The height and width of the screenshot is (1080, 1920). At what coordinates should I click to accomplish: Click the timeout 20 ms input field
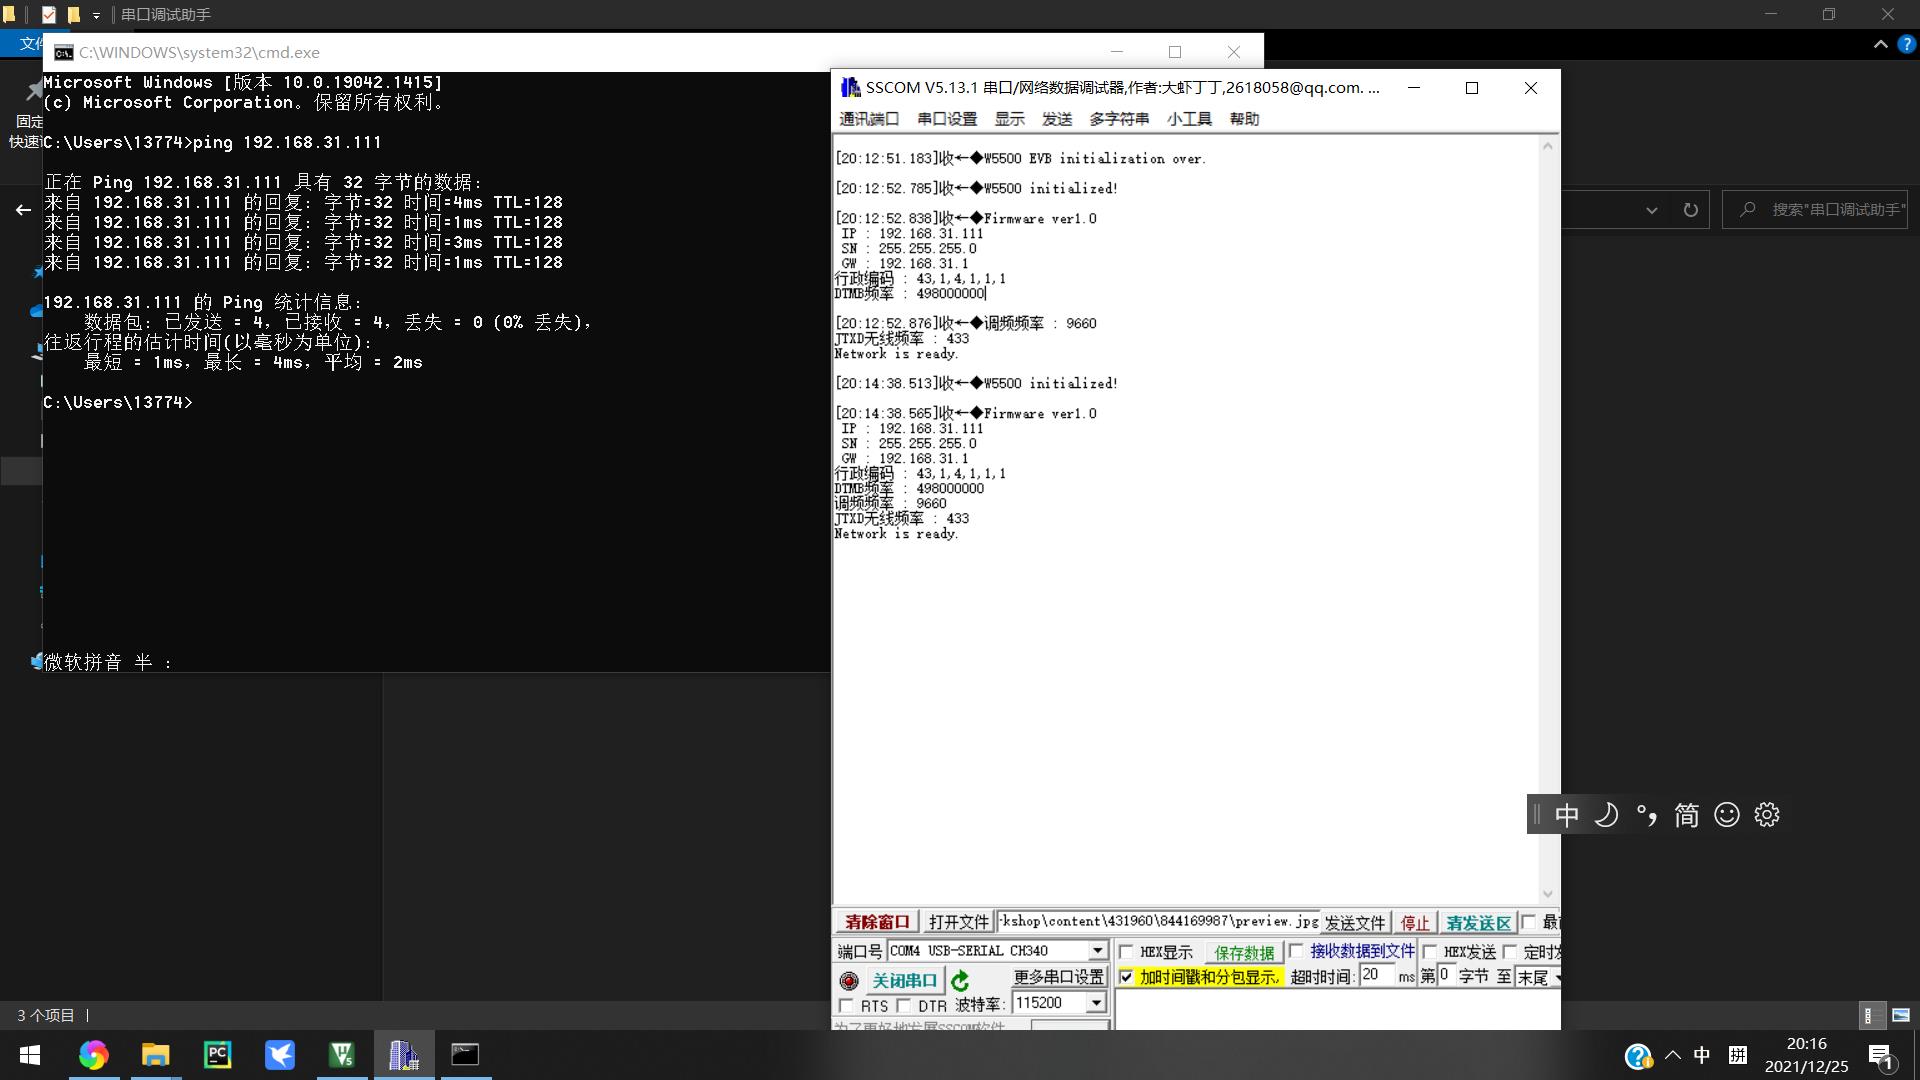click(x=1375, y=975)
